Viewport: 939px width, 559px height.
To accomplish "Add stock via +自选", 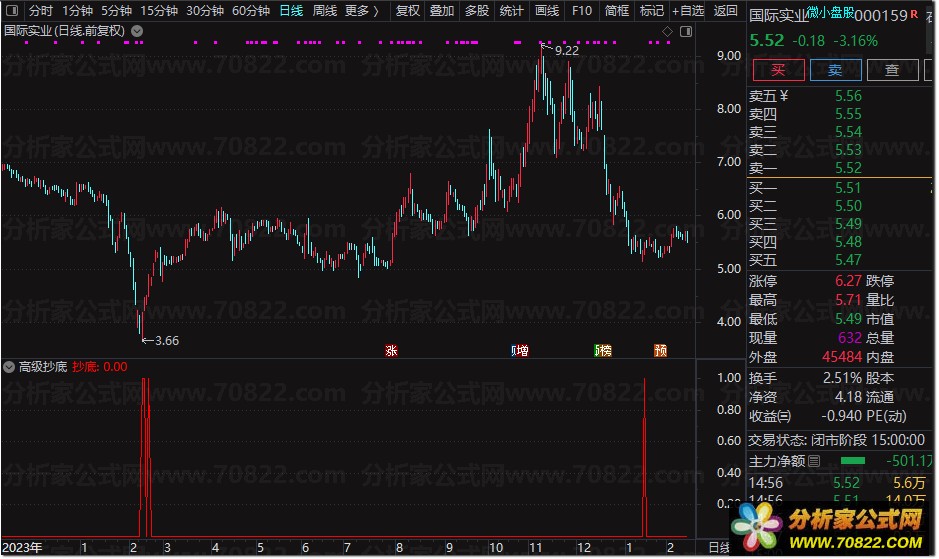I will point(688,10).
